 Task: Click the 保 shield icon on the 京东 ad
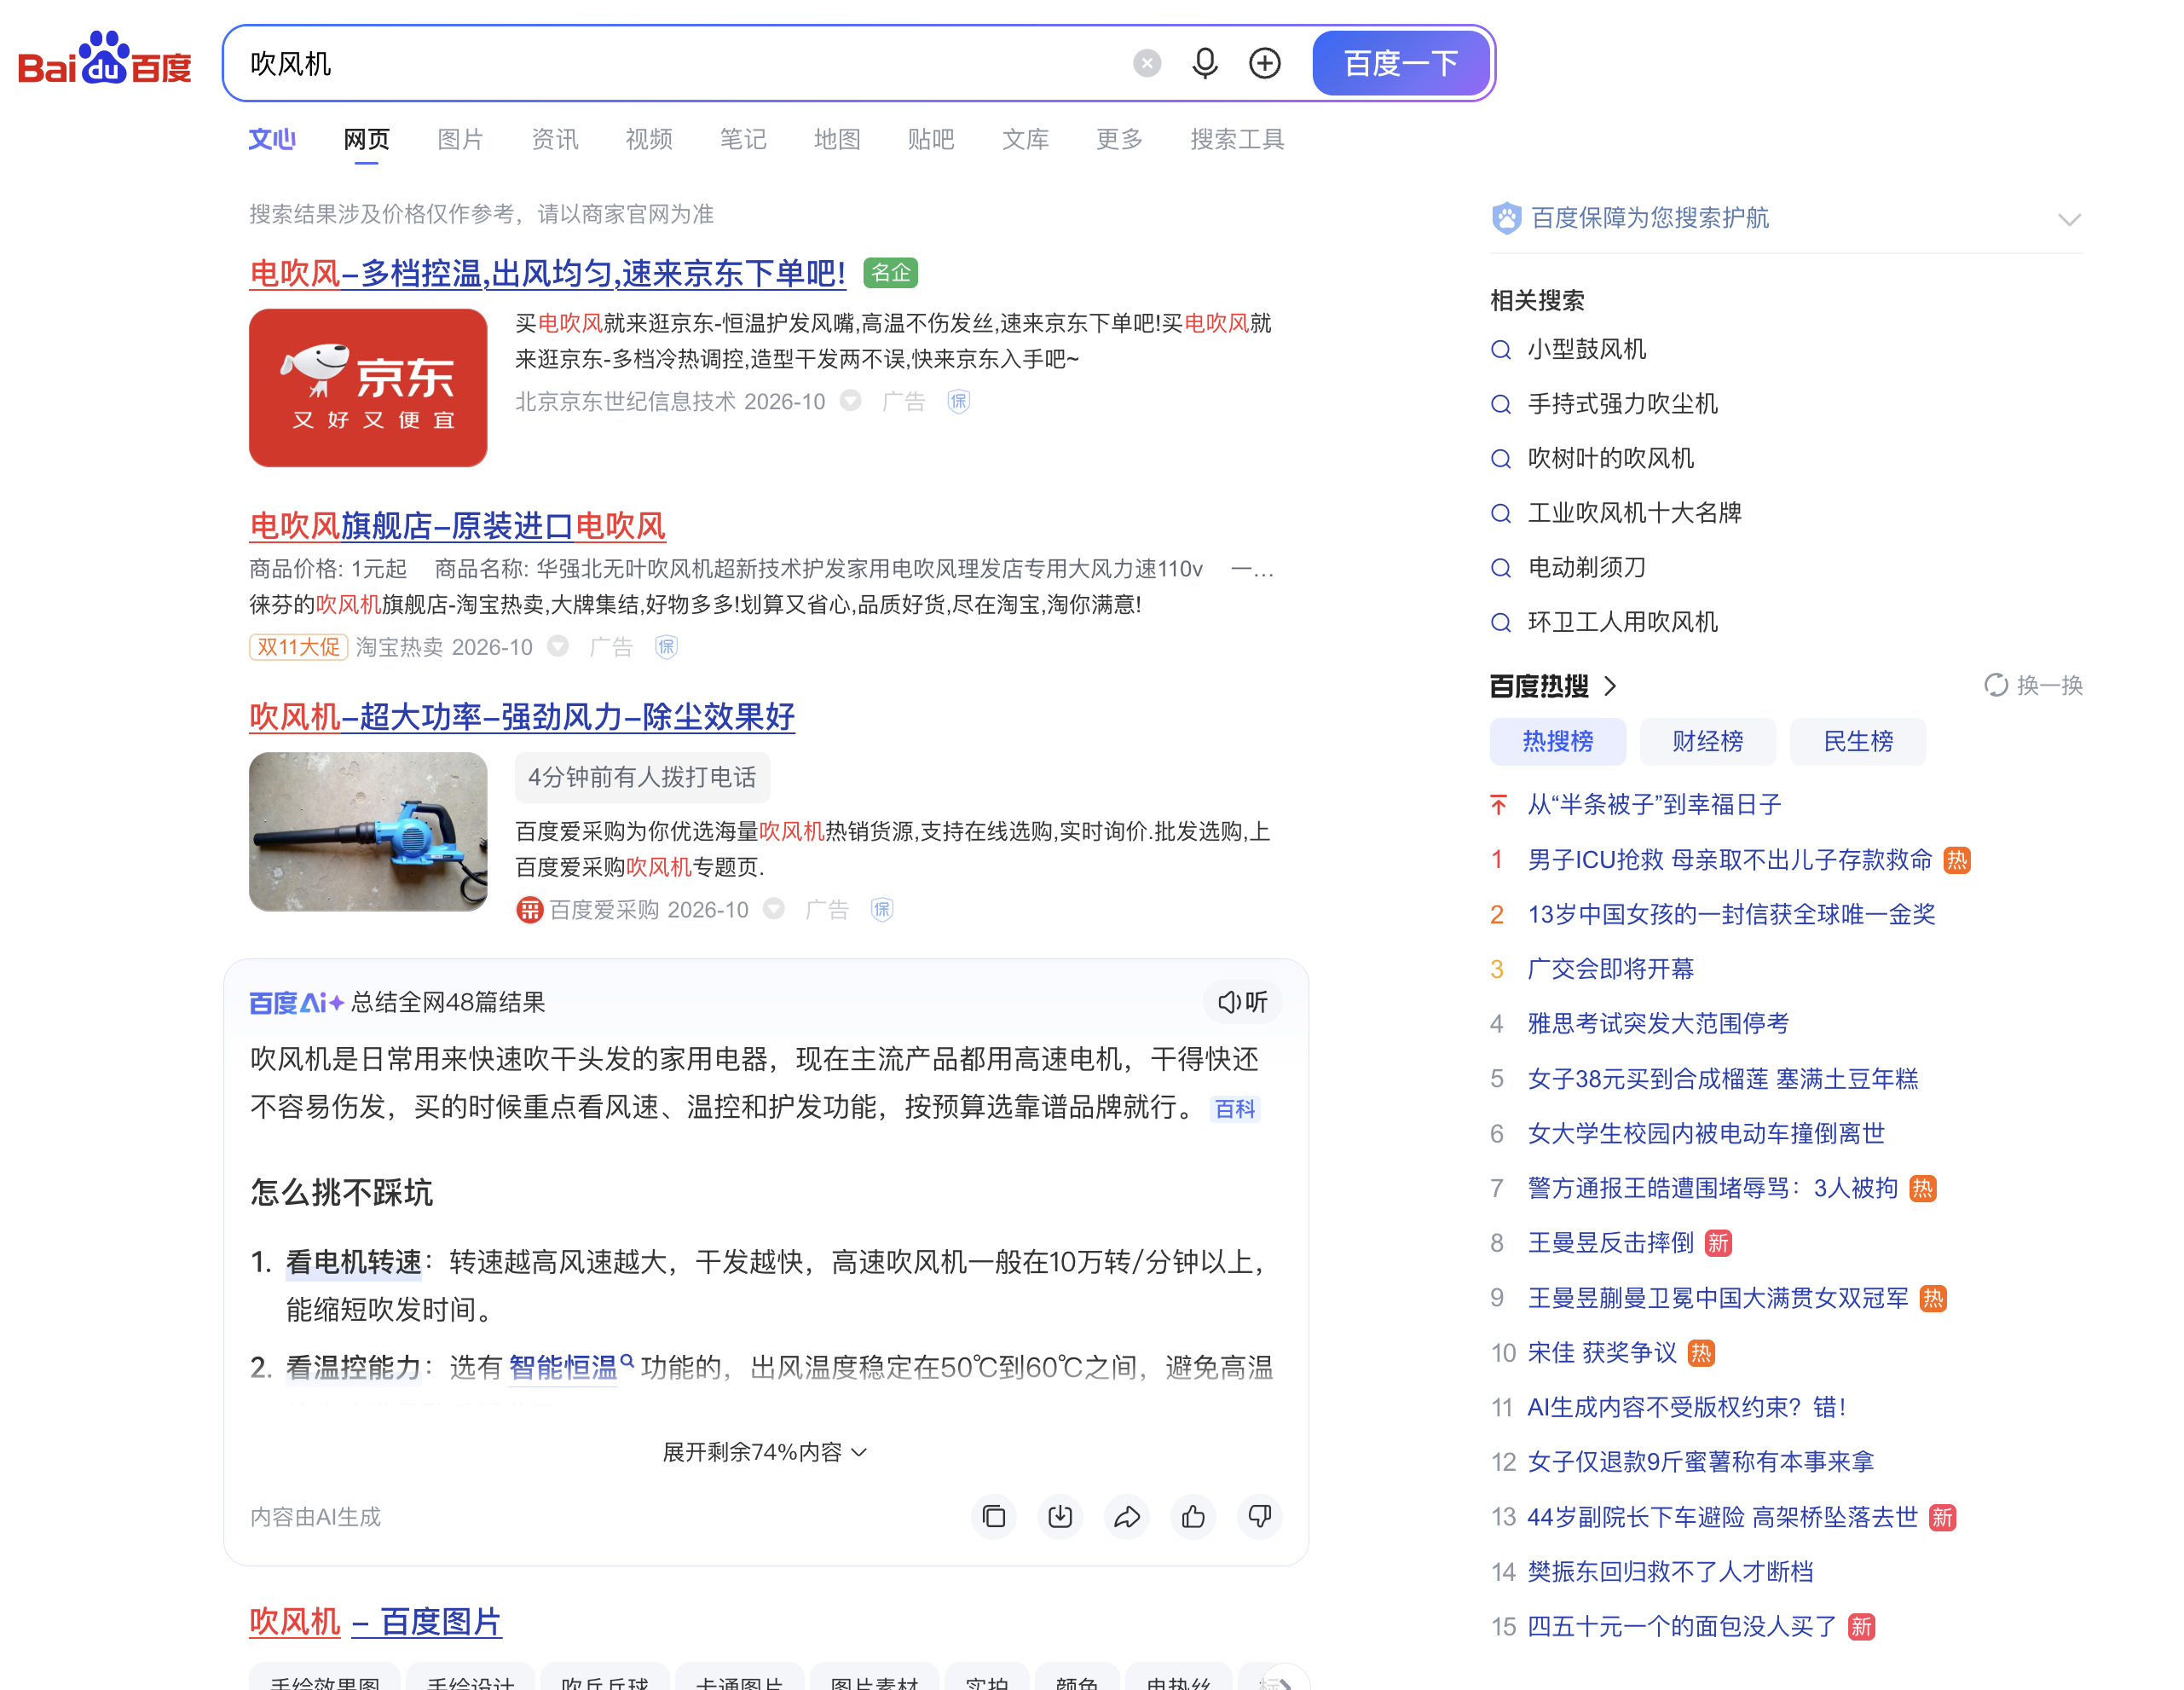tap(959, 401)
